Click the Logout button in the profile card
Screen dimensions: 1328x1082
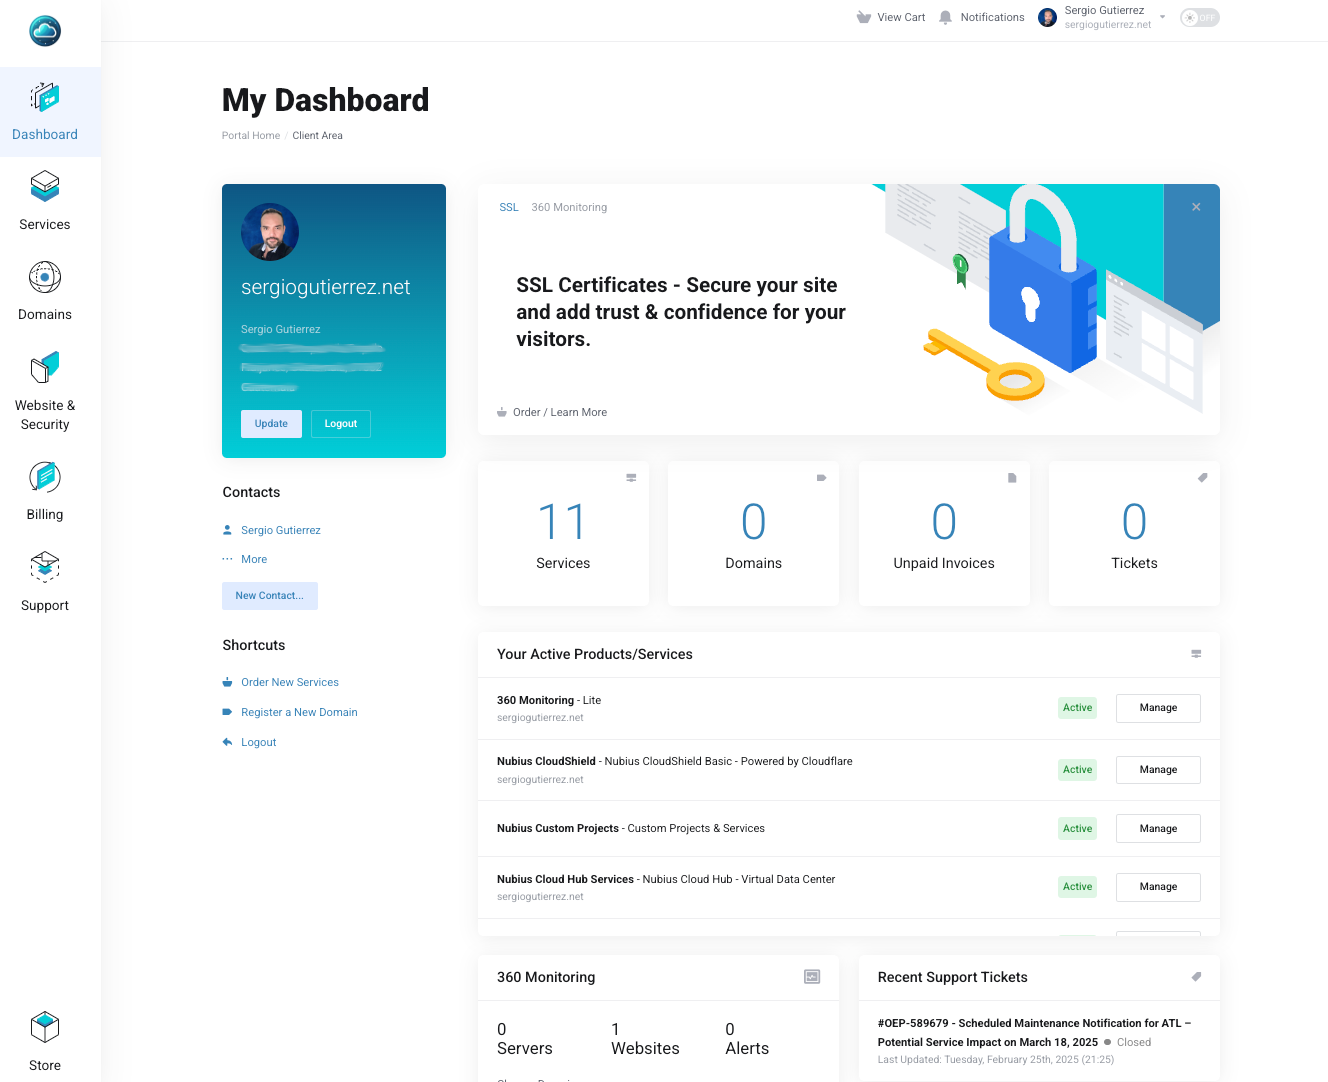[x=341, y=424]
